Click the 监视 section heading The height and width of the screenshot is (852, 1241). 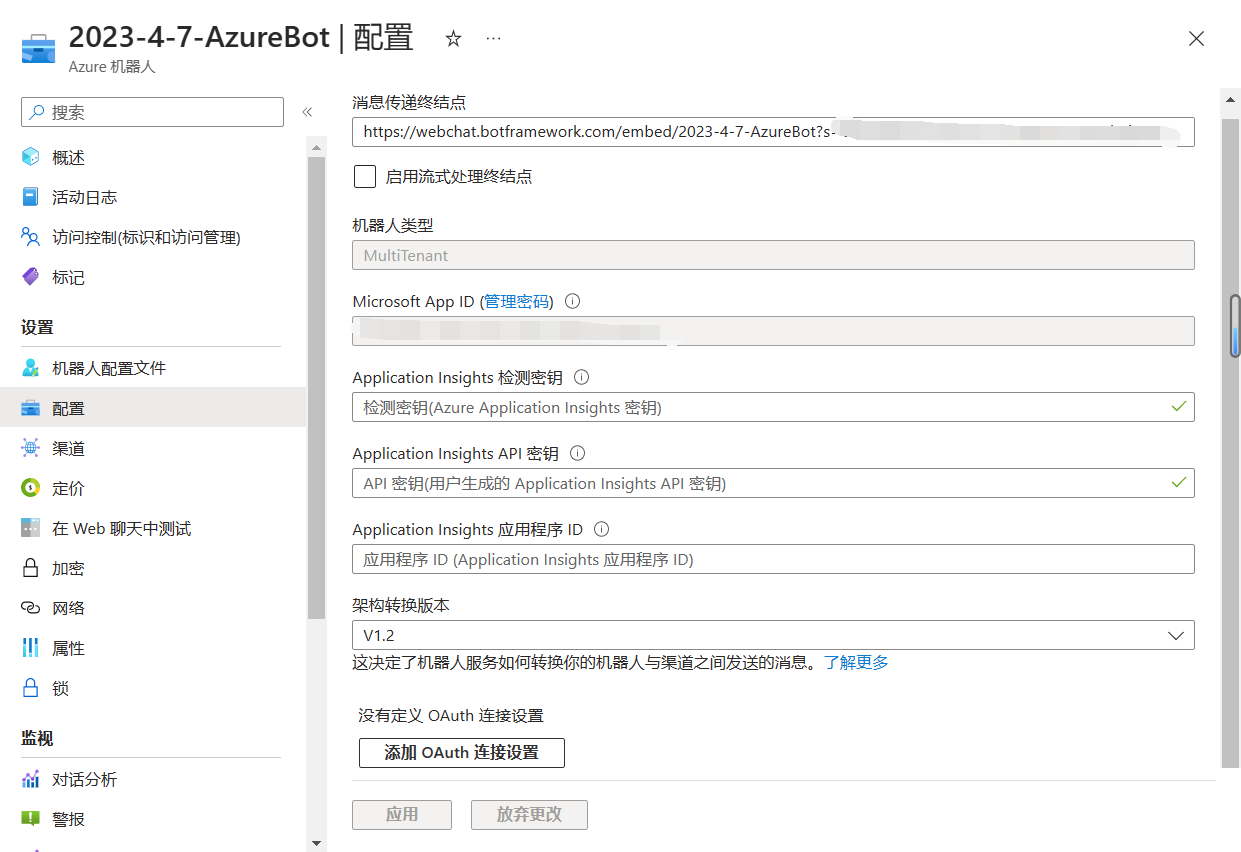(x=37, y=738)
